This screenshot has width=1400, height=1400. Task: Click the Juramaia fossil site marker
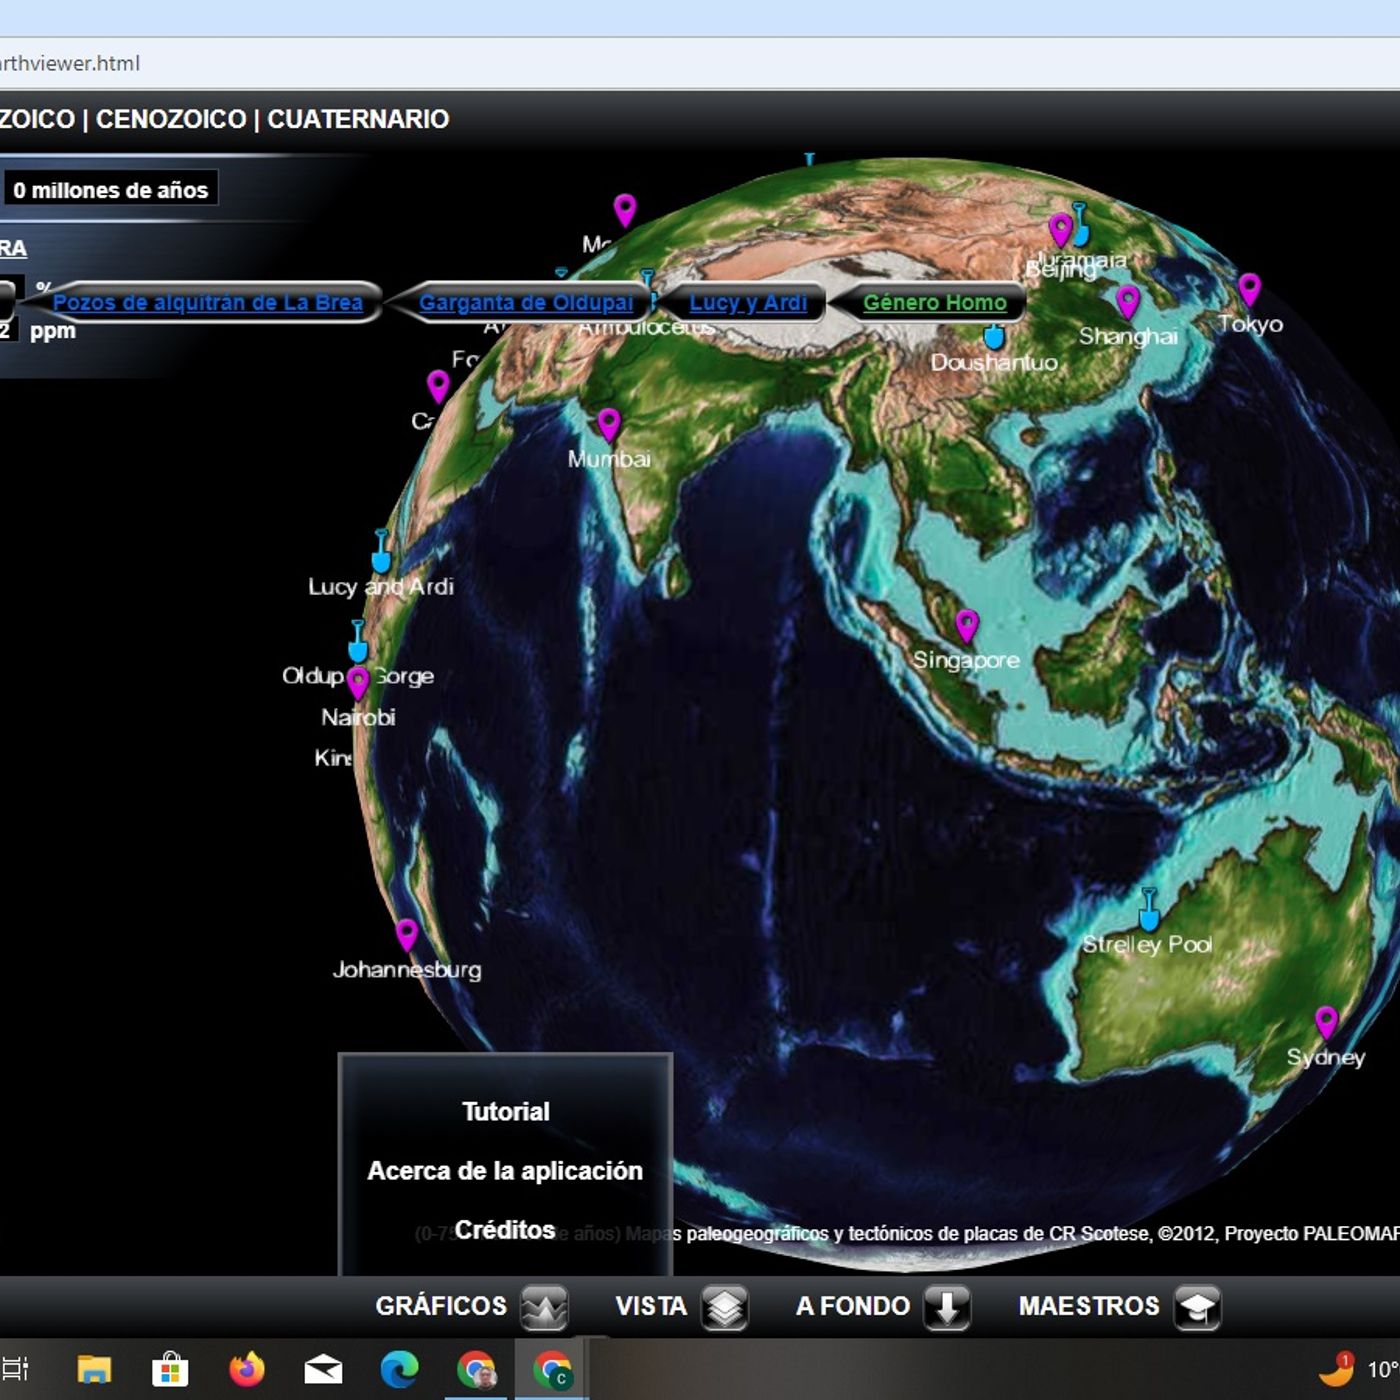tap(1079, 224)
